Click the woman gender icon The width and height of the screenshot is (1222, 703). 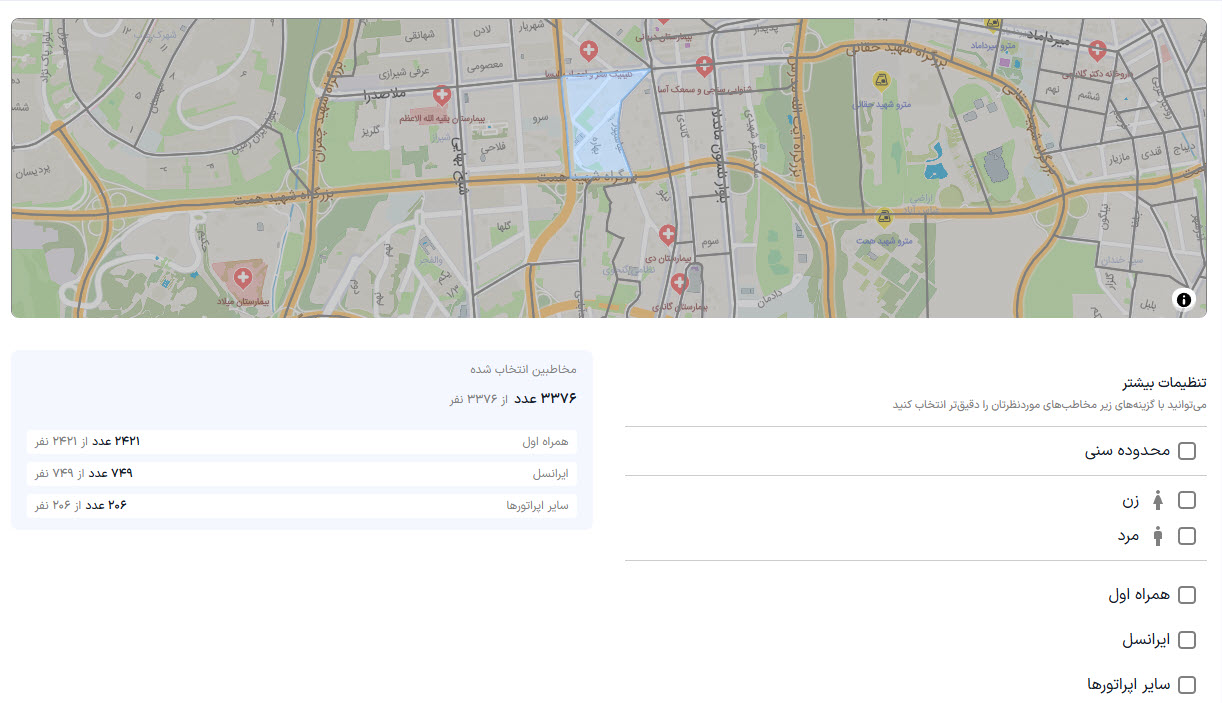click(1158, 500)
